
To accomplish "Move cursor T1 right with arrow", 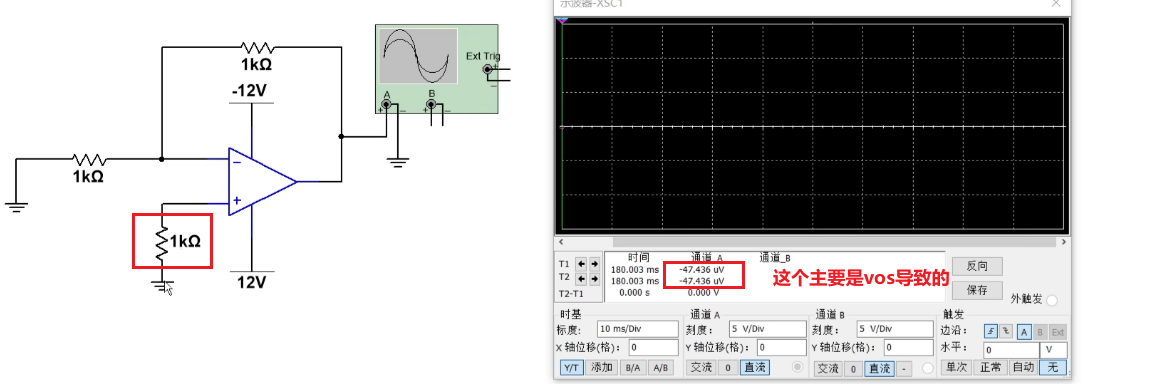I will point(594,264).
